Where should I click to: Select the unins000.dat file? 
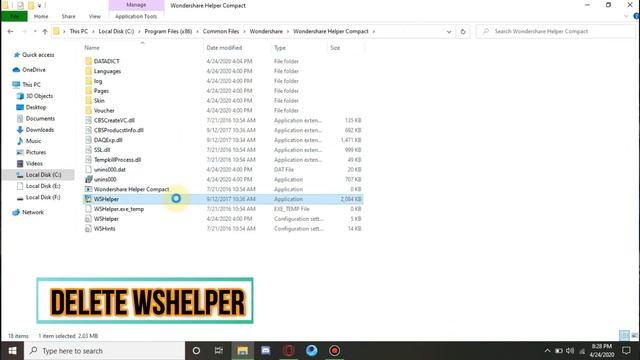[x=109, y=169]
